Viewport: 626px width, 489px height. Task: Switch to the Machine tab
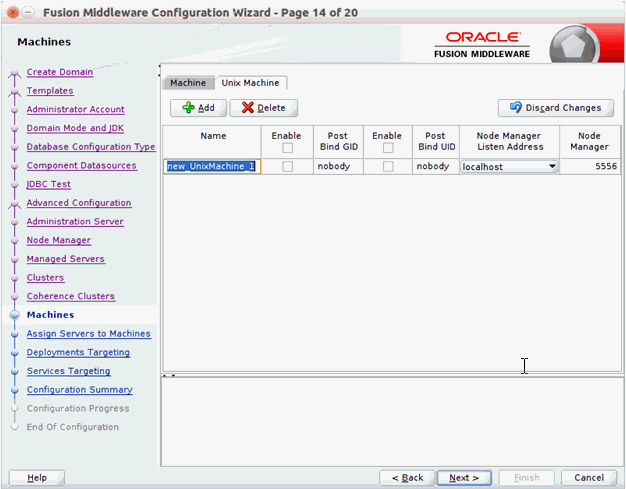pyautogui.click(x=188, y=83)
